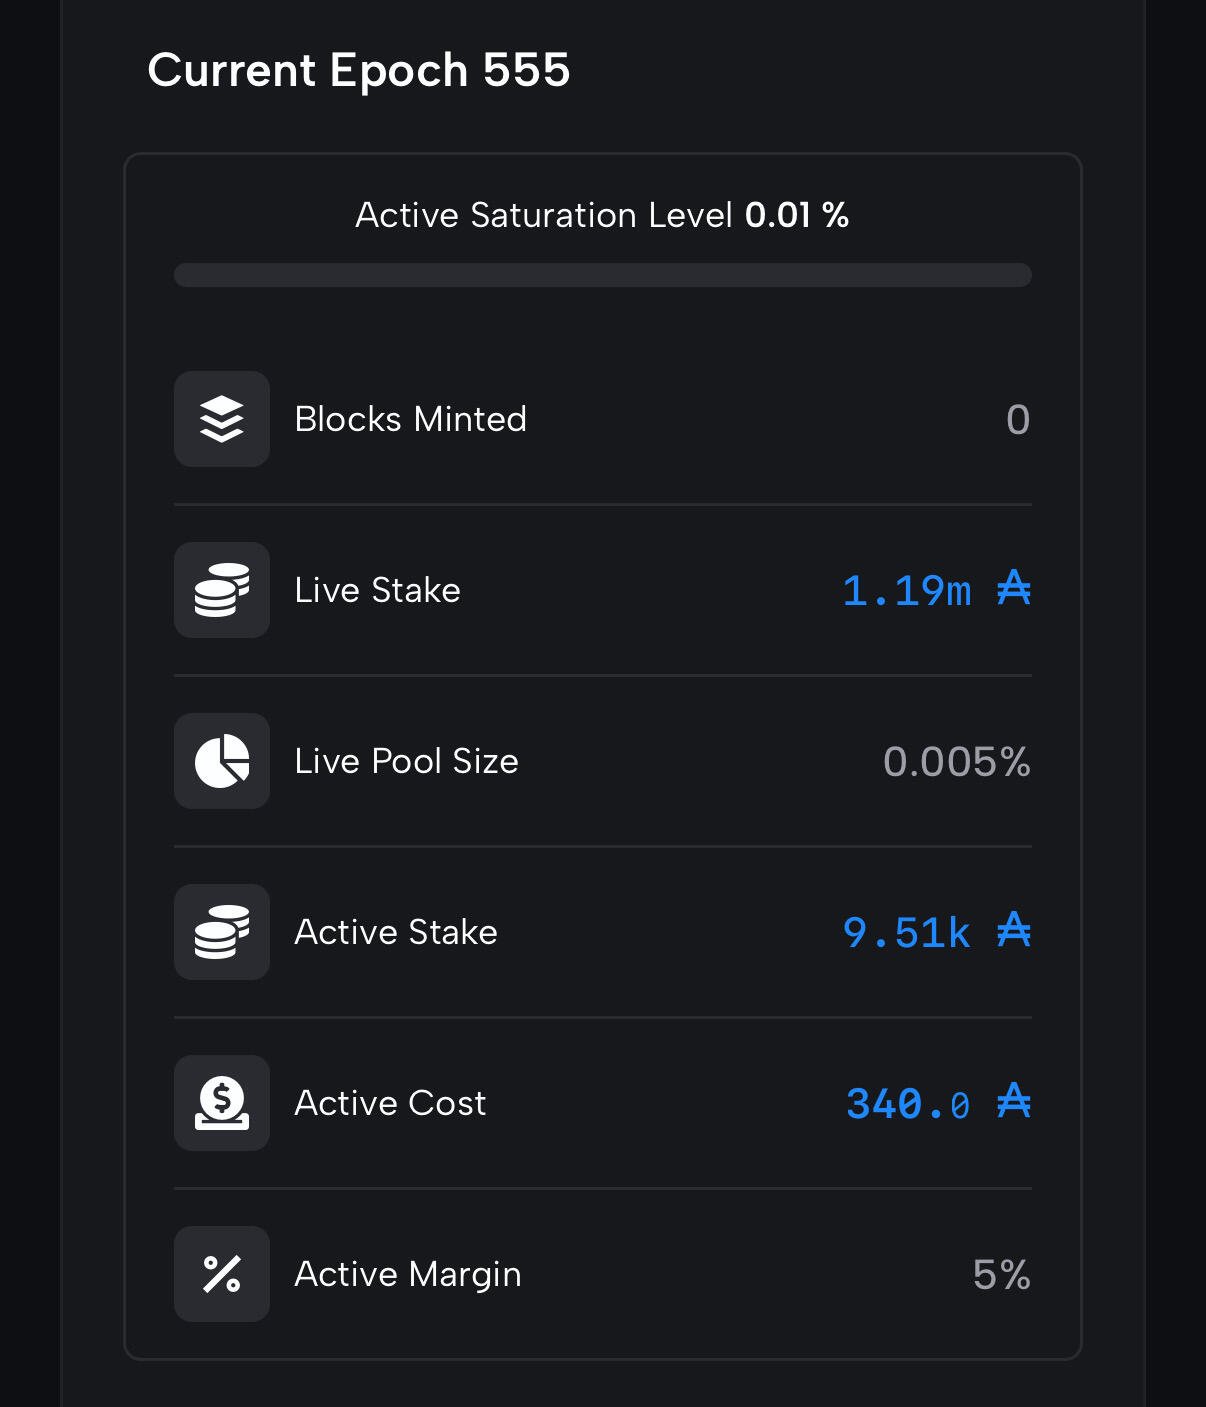This screenshot has width=1206, height=1407.
Task: Click the Blocks Minted count of 0
Action: click(x=1018, y=420)
